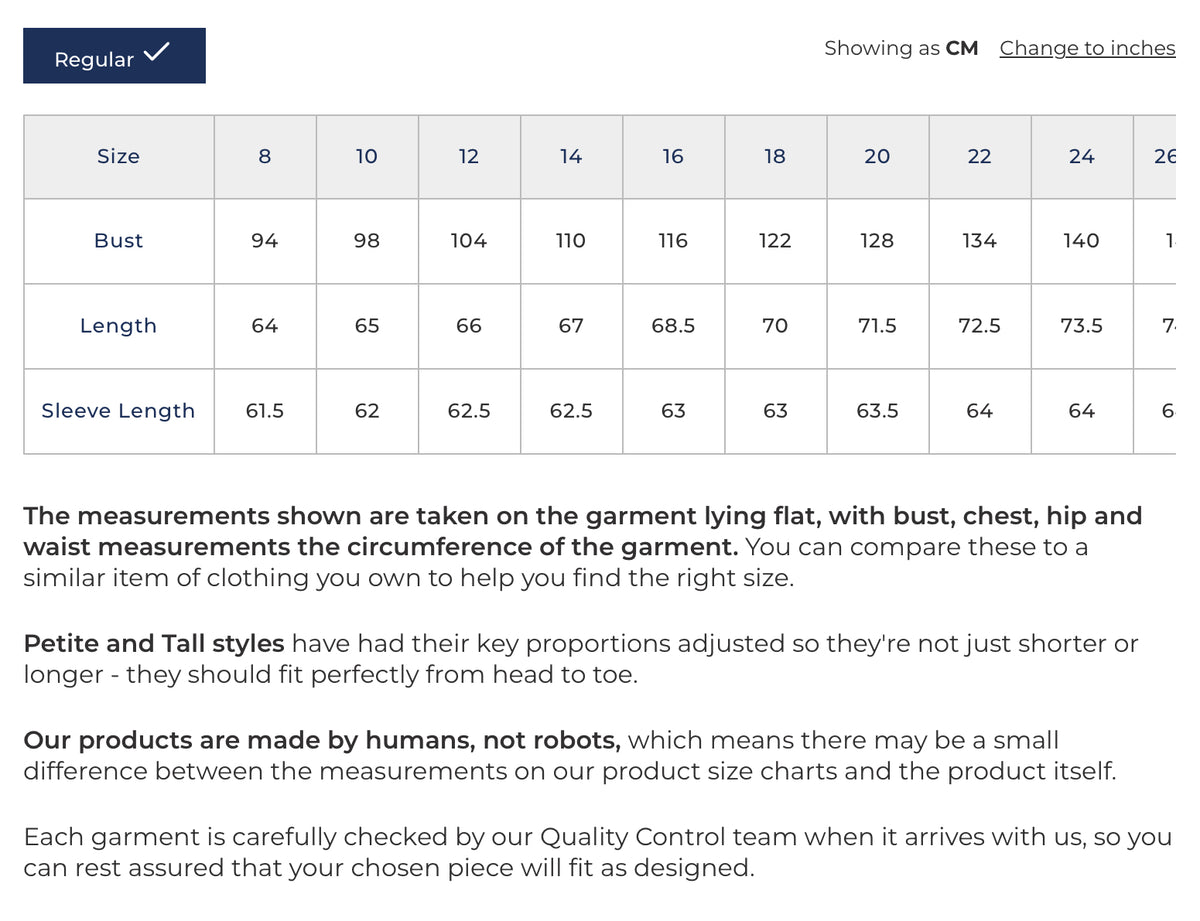This screenshot has height=921, width=1200.
Task: Select the Length row label
Action: pyautogui.click(x=119, y=326)
